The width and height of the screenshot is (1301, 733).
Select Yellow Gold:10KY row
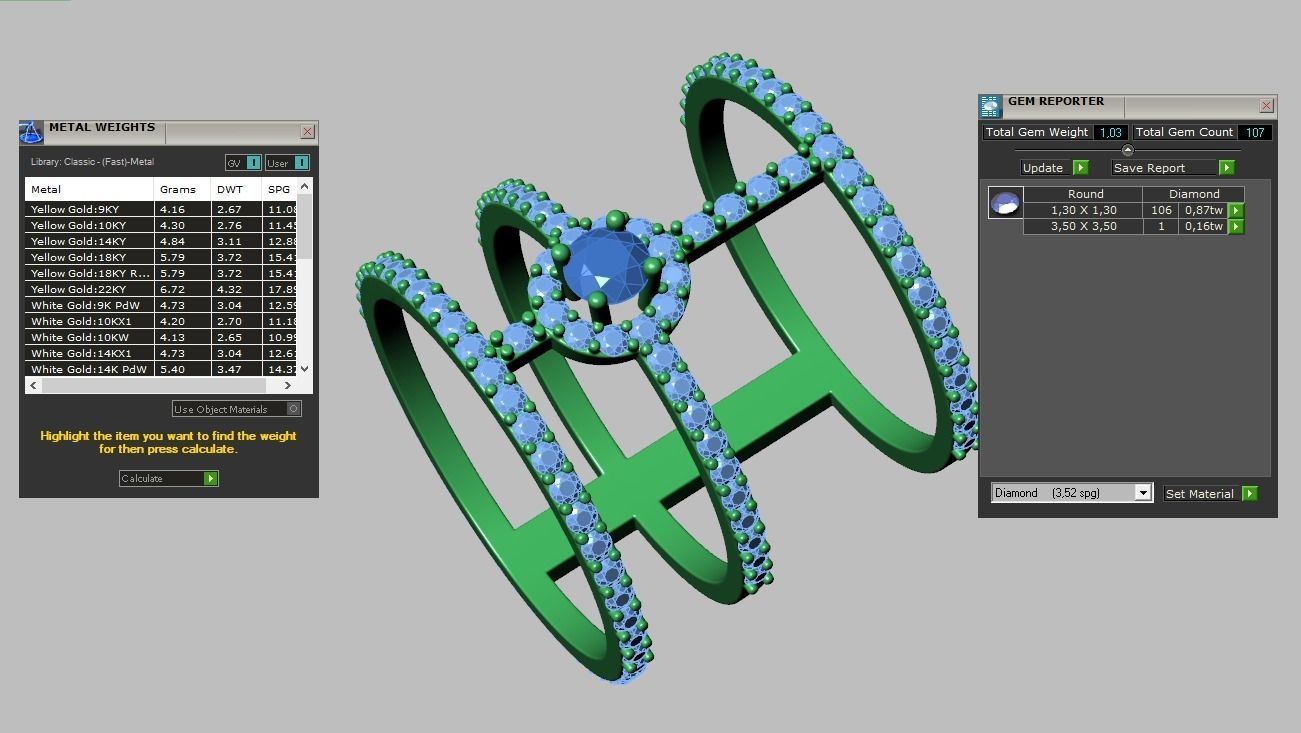pyautogui.click(x=161, y=225)
